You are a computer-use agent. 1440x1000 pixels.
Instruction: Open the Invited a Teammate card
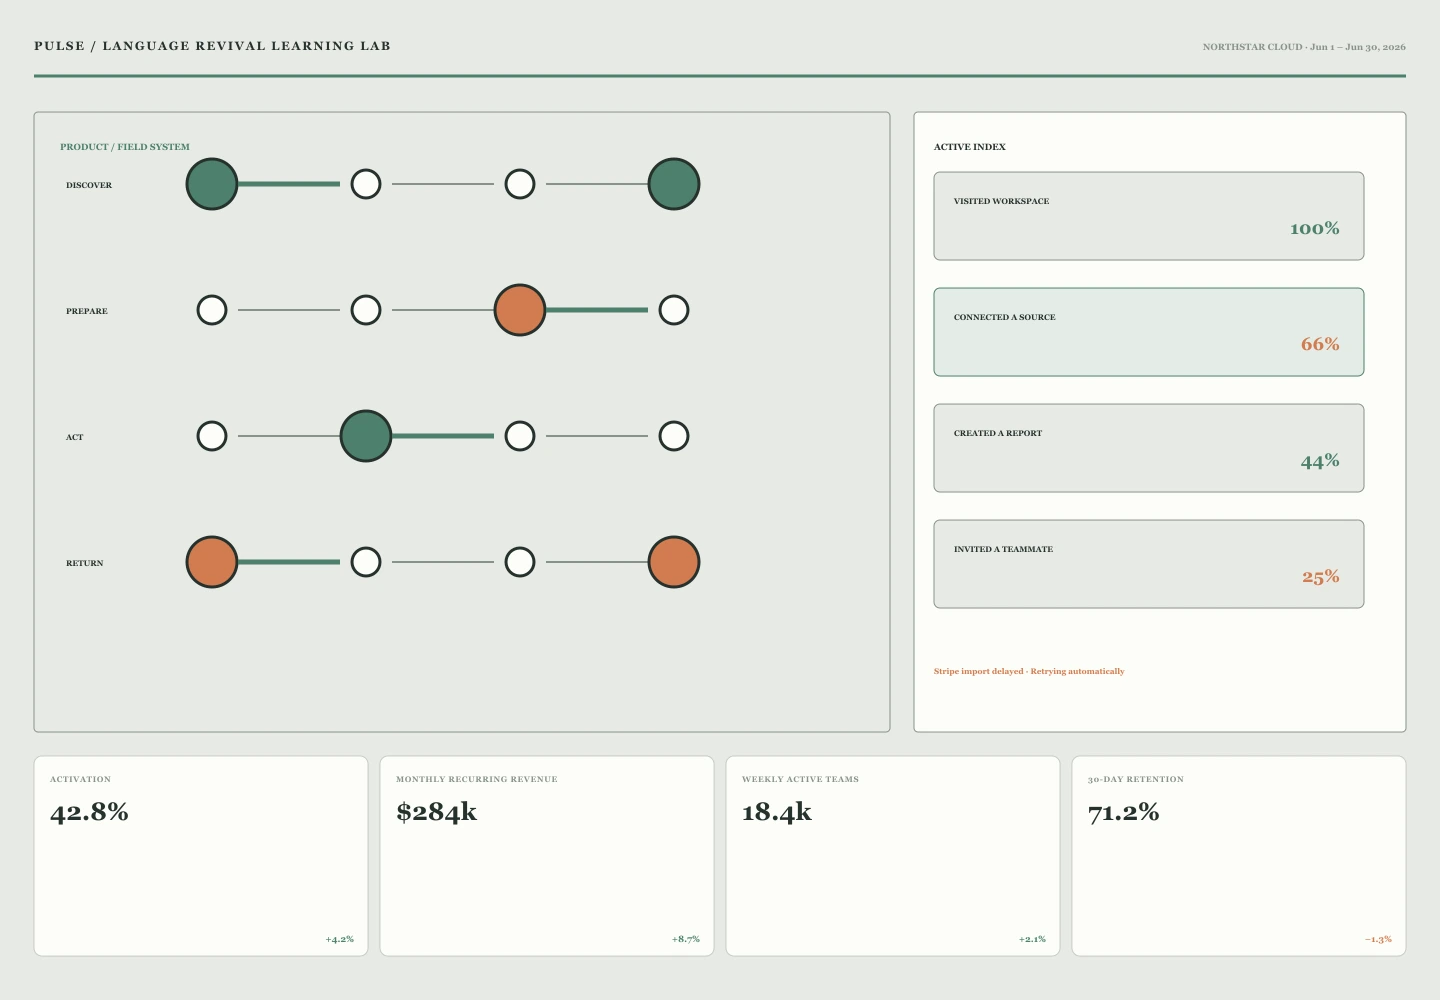click(x=1149, y=564)
